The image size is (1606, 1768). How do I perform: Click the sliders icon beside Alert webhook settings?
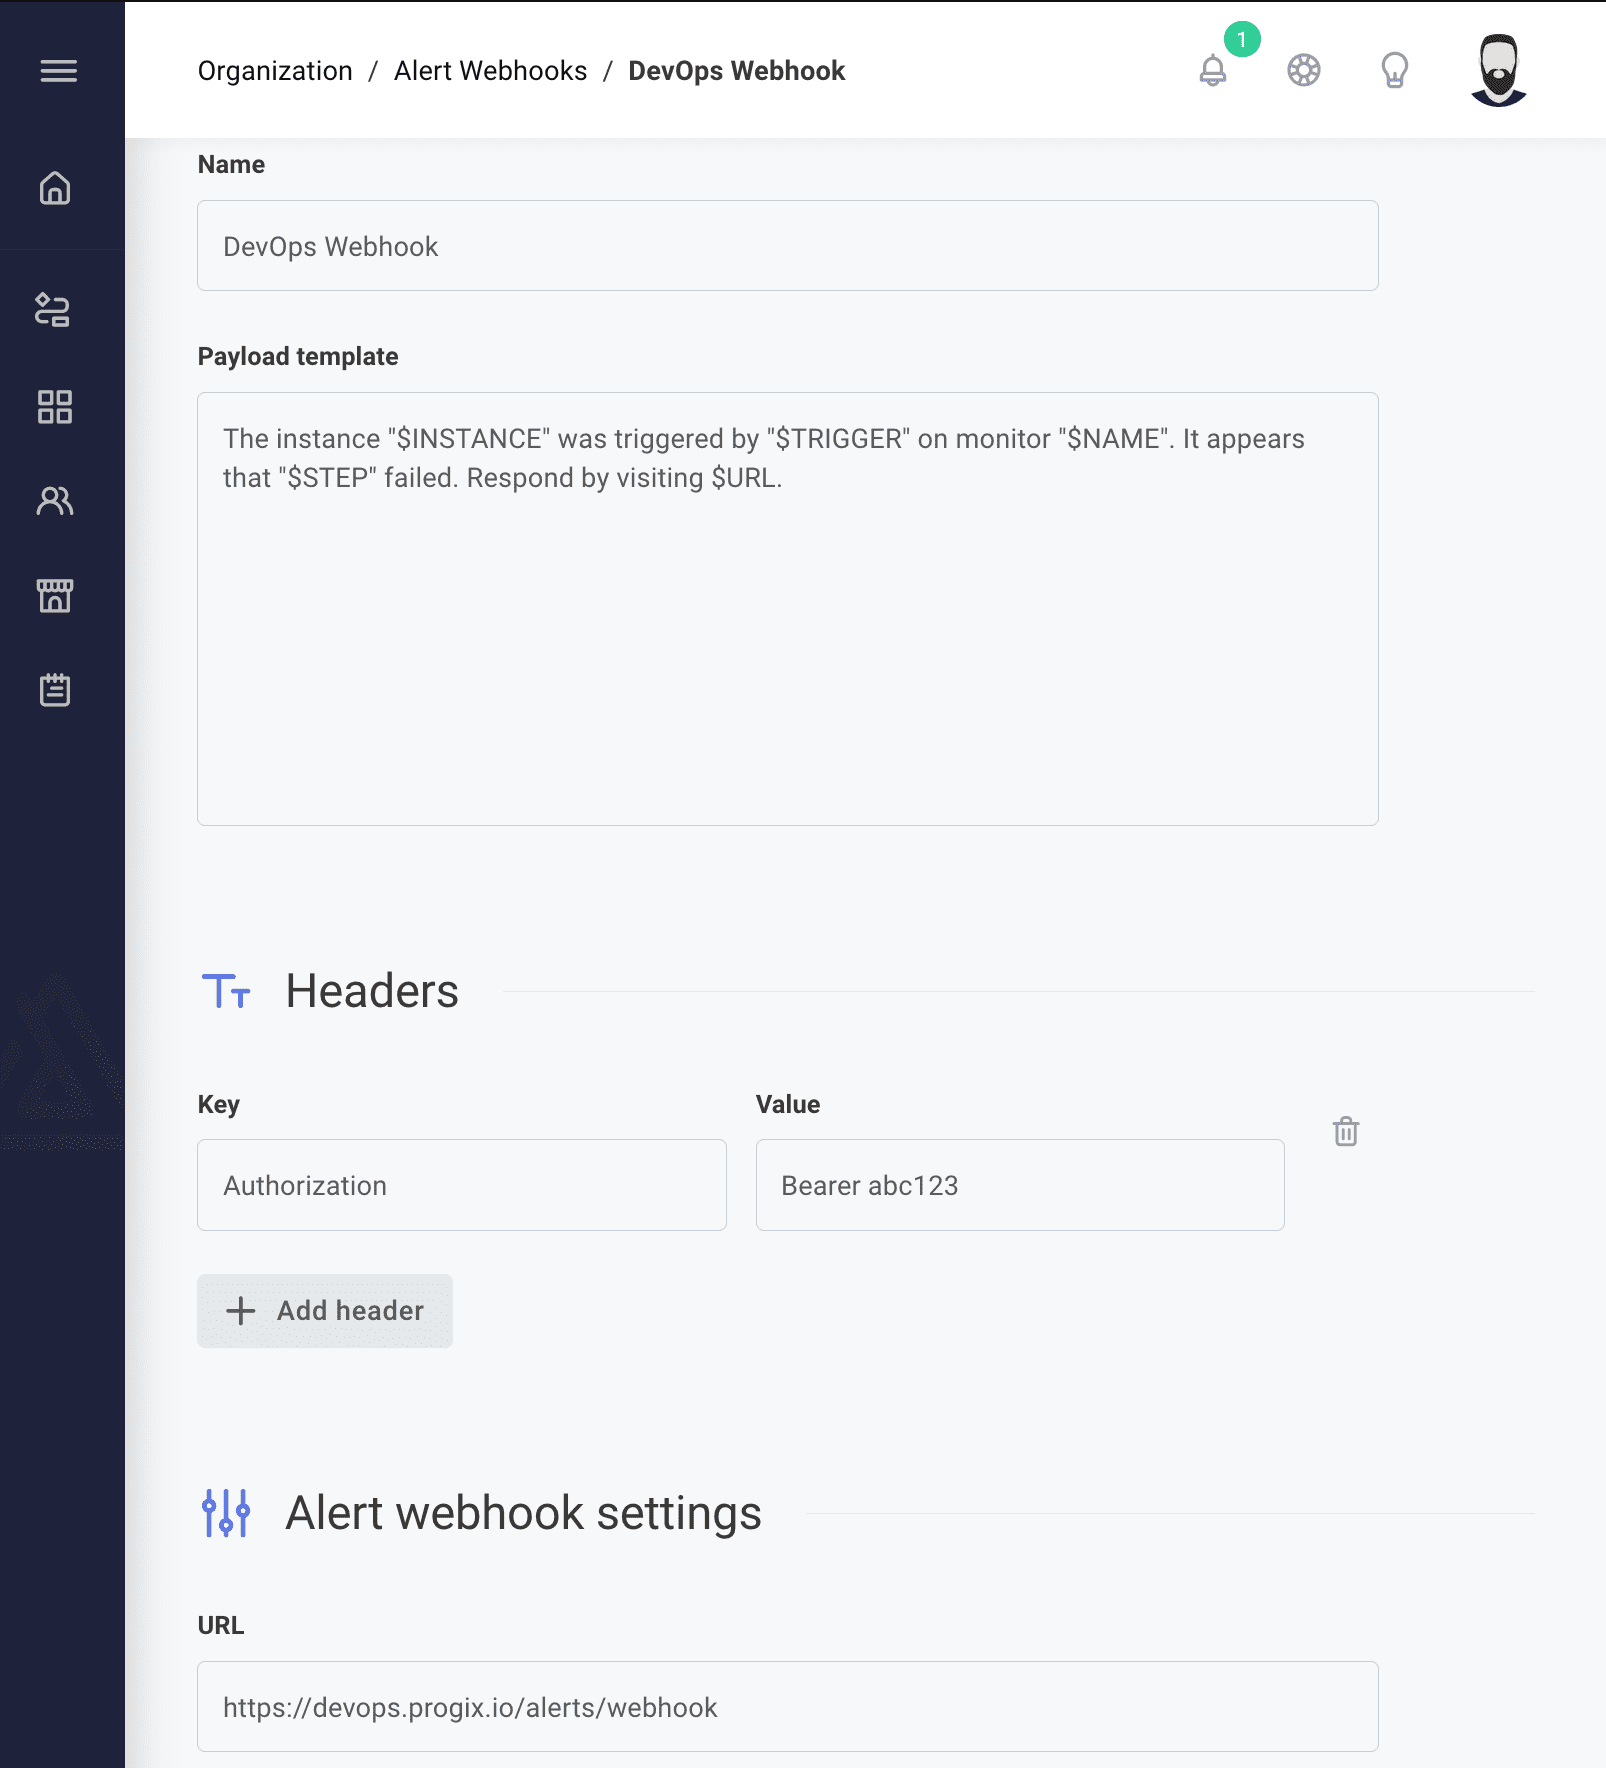[227, 1512]
